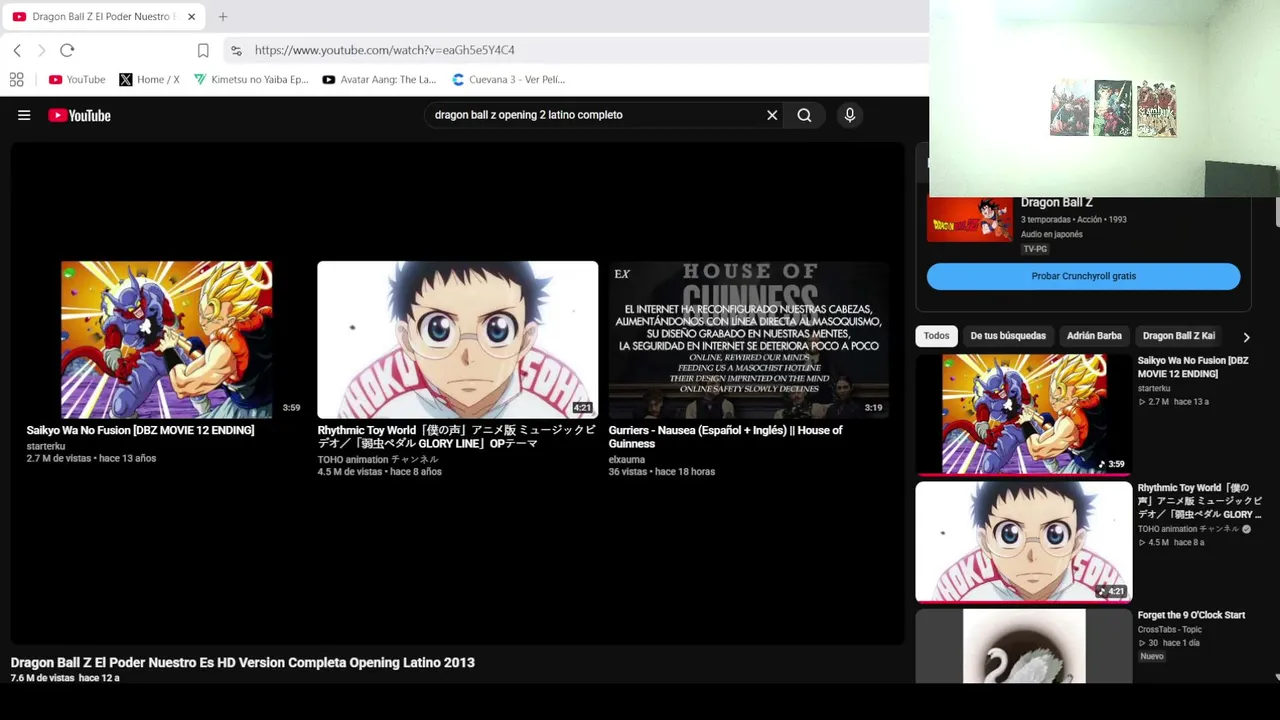Click the '7.6 M de vistas' view count

coord(43,678)
